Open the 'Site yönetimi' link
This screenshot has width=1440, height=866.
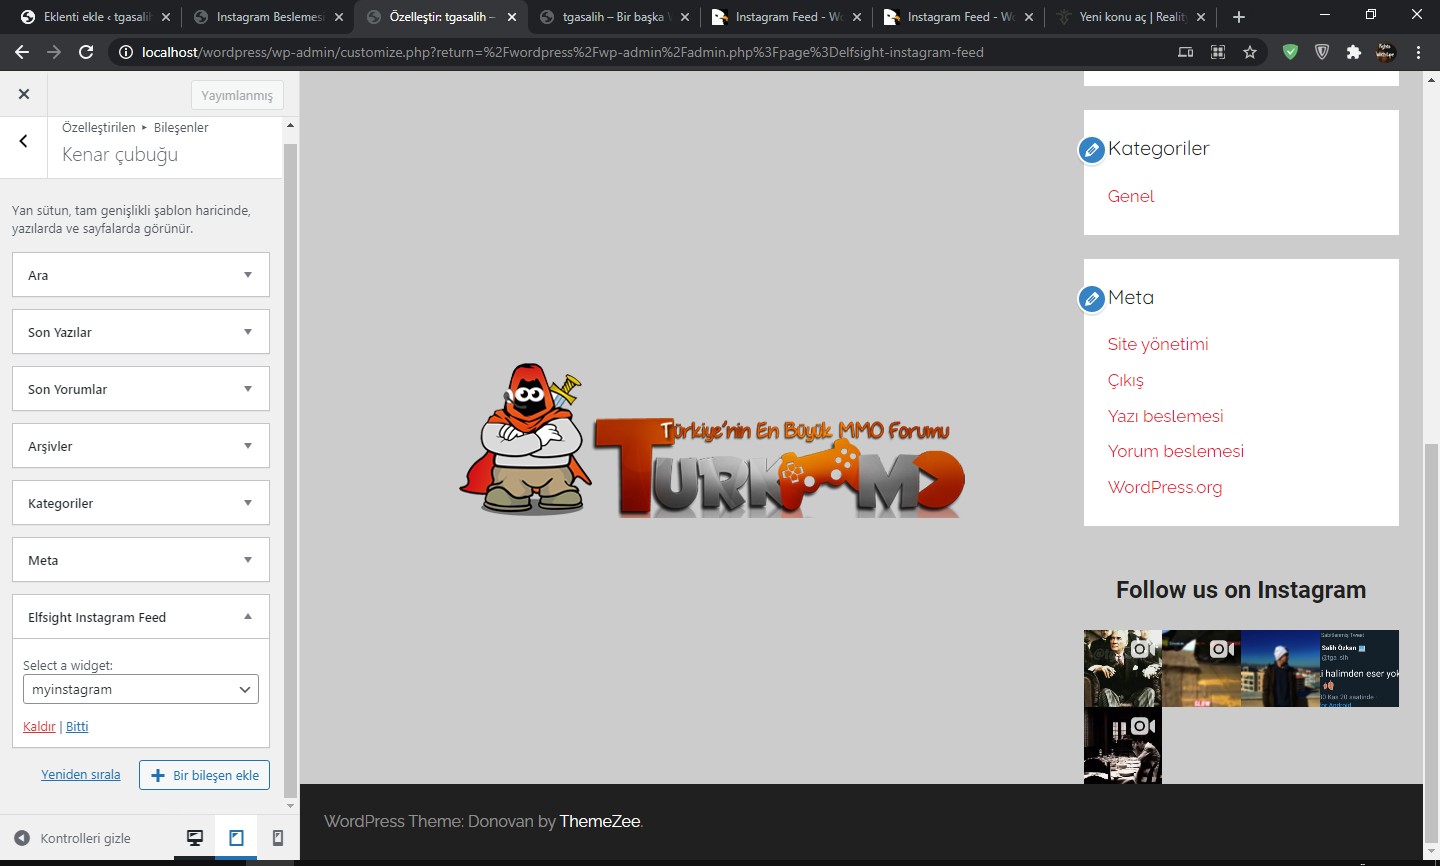tap(1158, 344)
